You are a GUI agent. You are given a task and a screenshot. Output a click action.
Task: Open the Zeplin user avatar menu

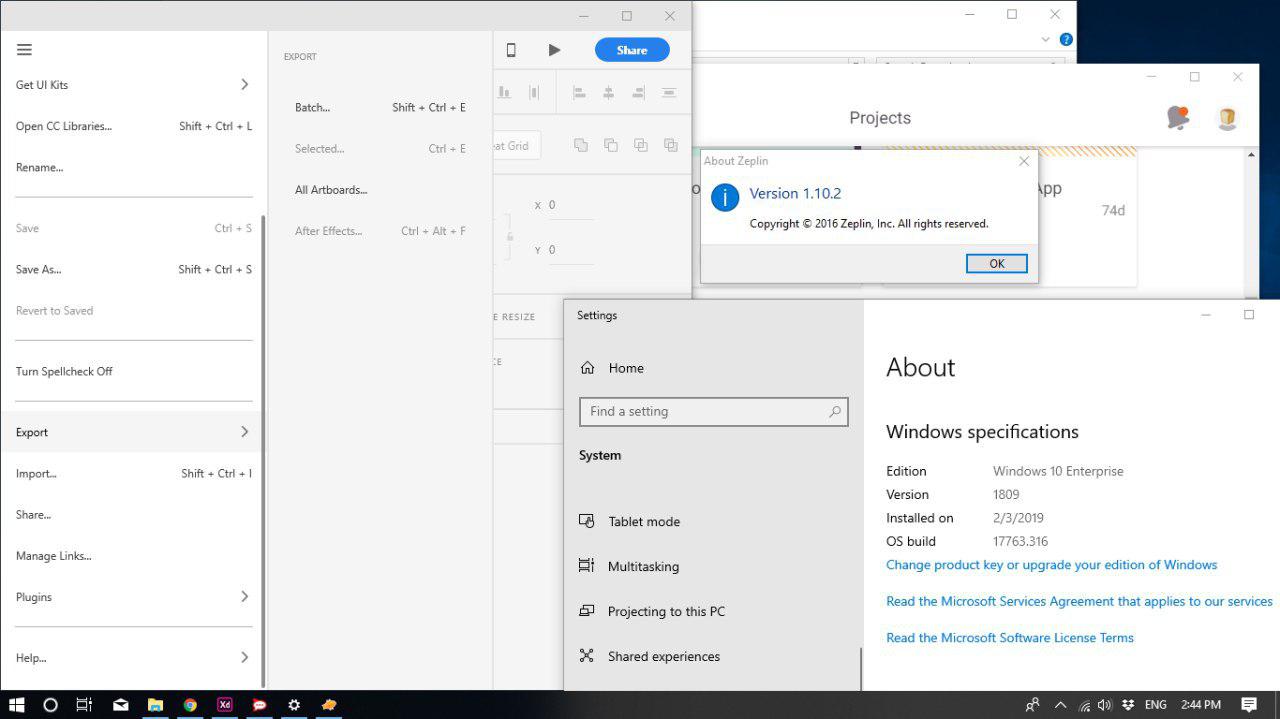click(1228, 117)
